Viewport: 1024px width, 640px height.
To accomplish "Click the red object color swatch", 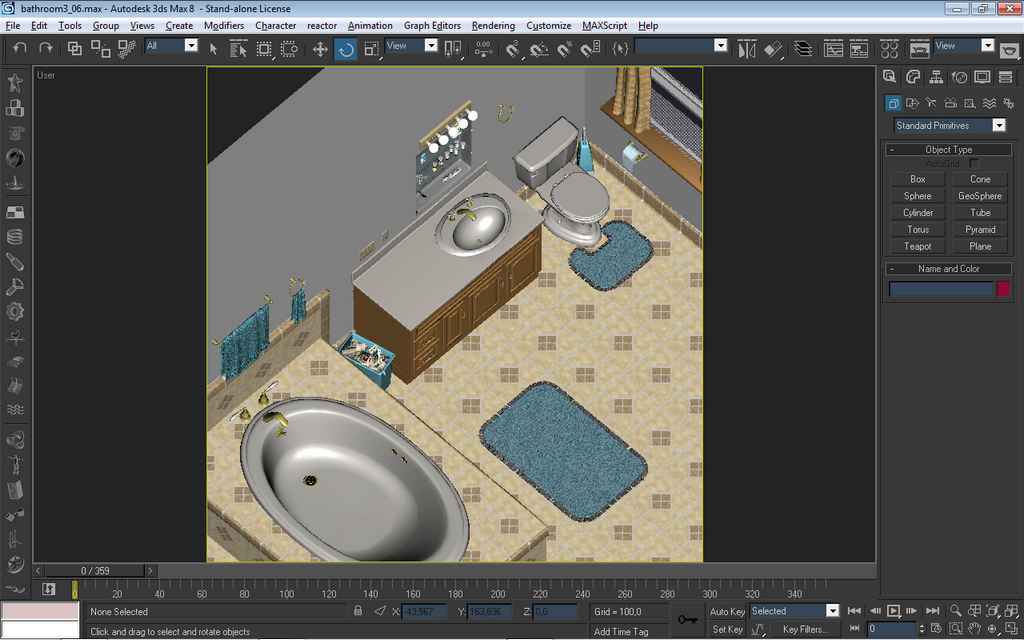I will tap(1003, 289).
